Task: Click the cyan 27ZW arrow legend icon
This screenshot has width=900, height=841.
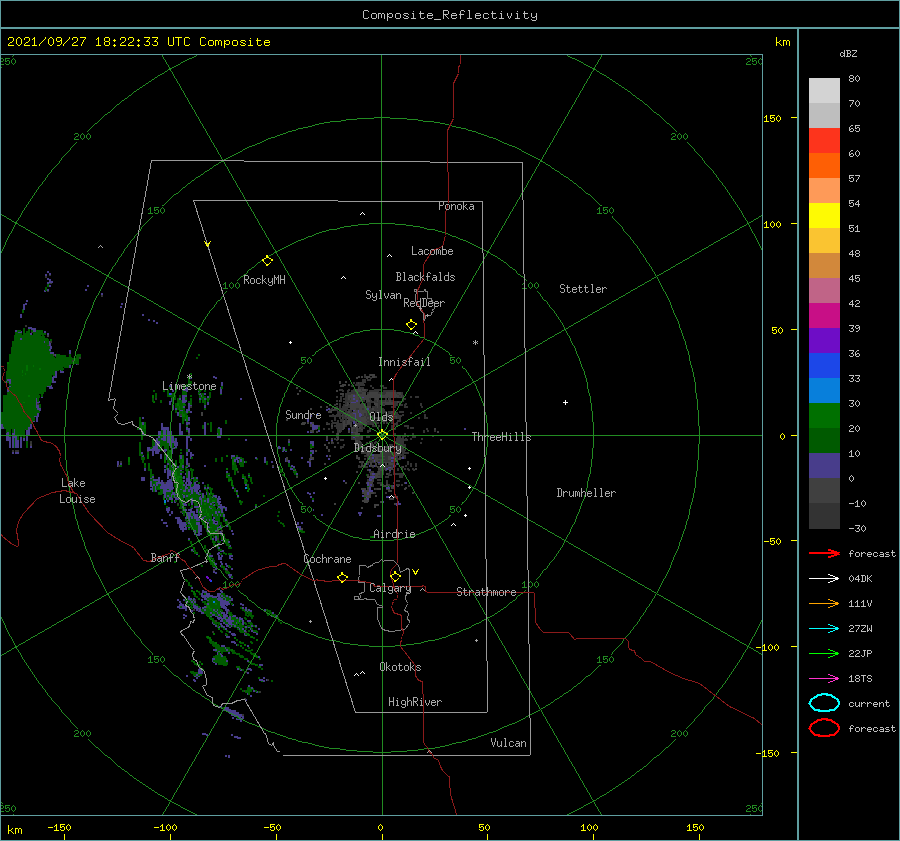Action: pyautogui.click(x=824, y=629)
